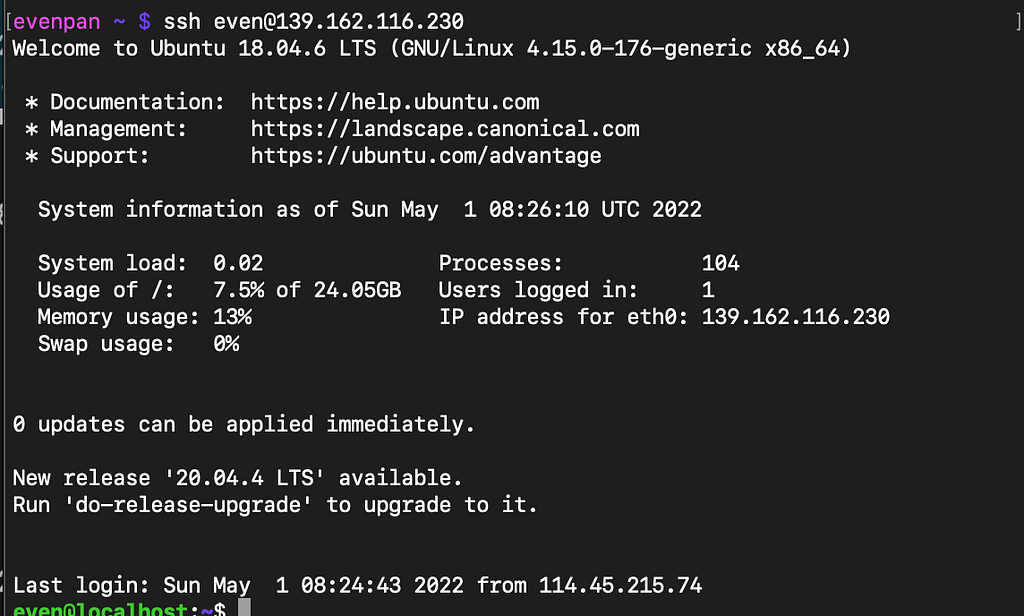Image resolution: width=1024 pixels, height=616 pixels.
Task: Click the eth0 IP address 139.162.116.230
Action: click(795, 317)
